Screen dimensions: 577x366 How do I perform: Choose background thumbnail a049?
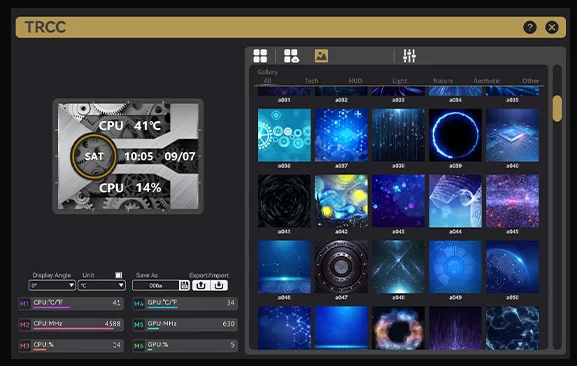[455, 267]
